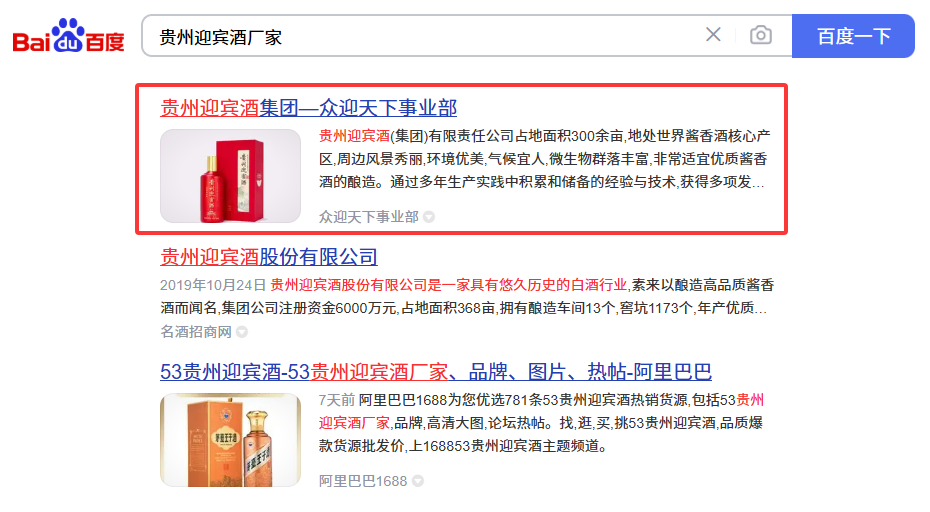Click the paw icon in the Baidu logo
Image resolution: width=930 pixels, height=512 pixels.
(x=68, y=35)
